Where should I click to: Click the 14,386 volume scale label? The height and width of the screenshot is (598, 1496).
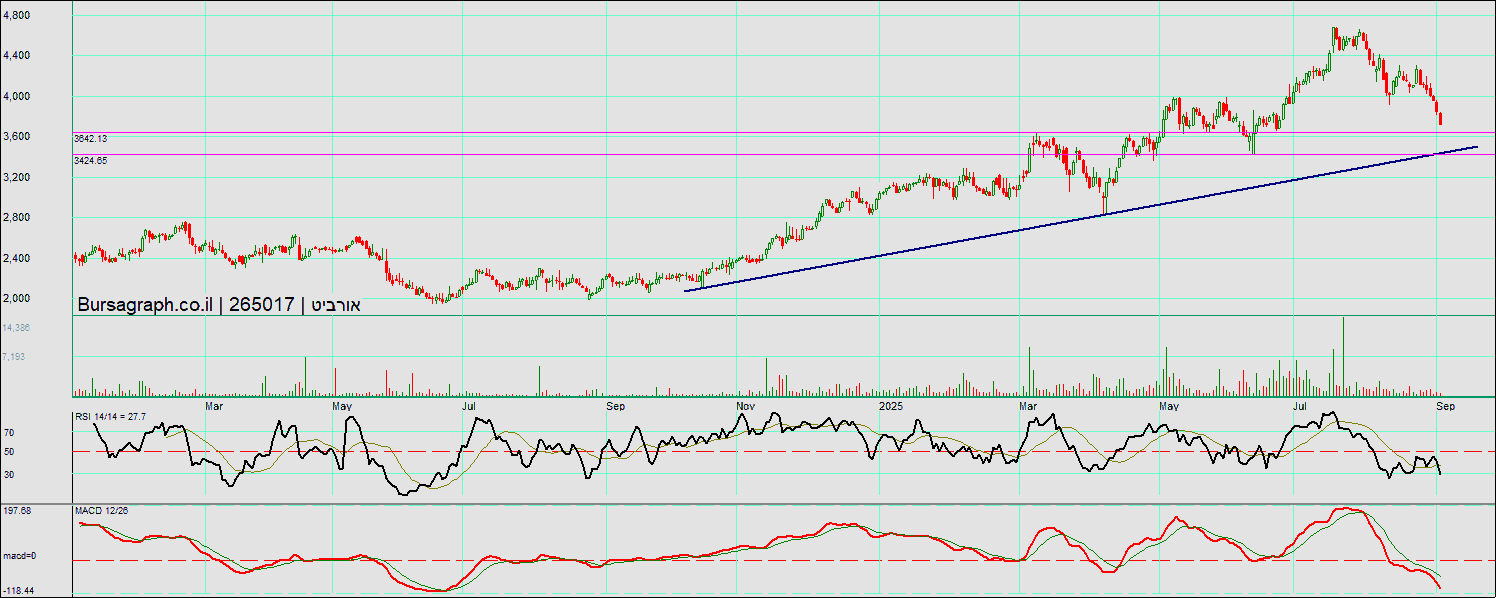pyautogui.click(x=16, y=328)
